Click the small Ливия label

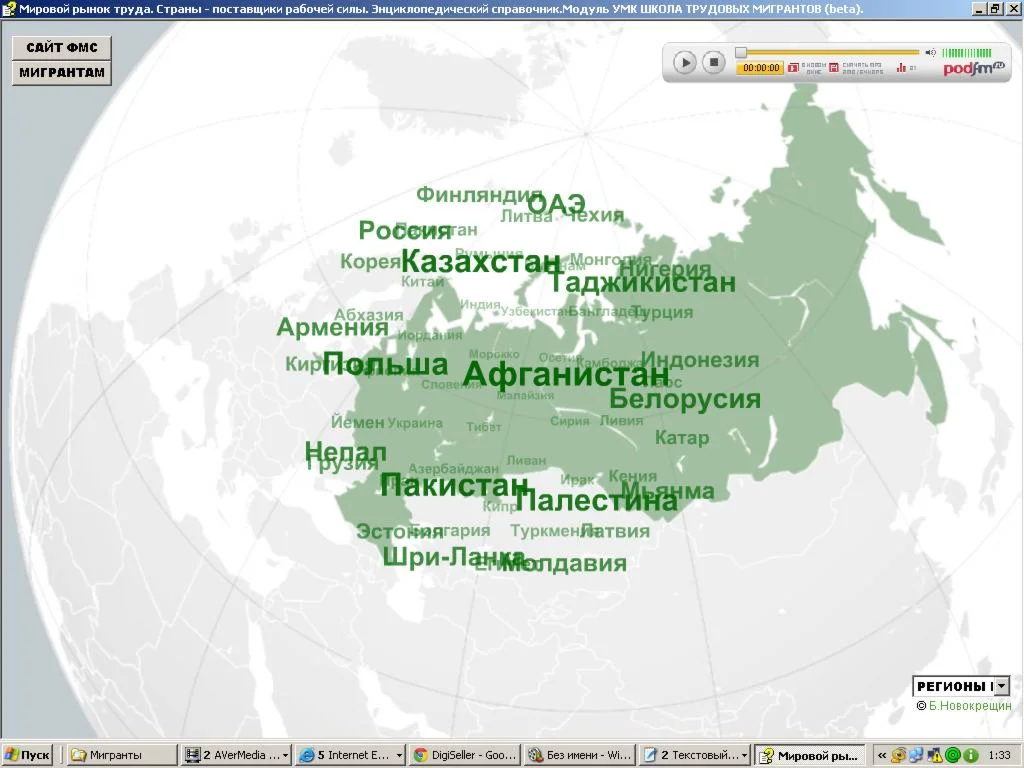(621, 421)
